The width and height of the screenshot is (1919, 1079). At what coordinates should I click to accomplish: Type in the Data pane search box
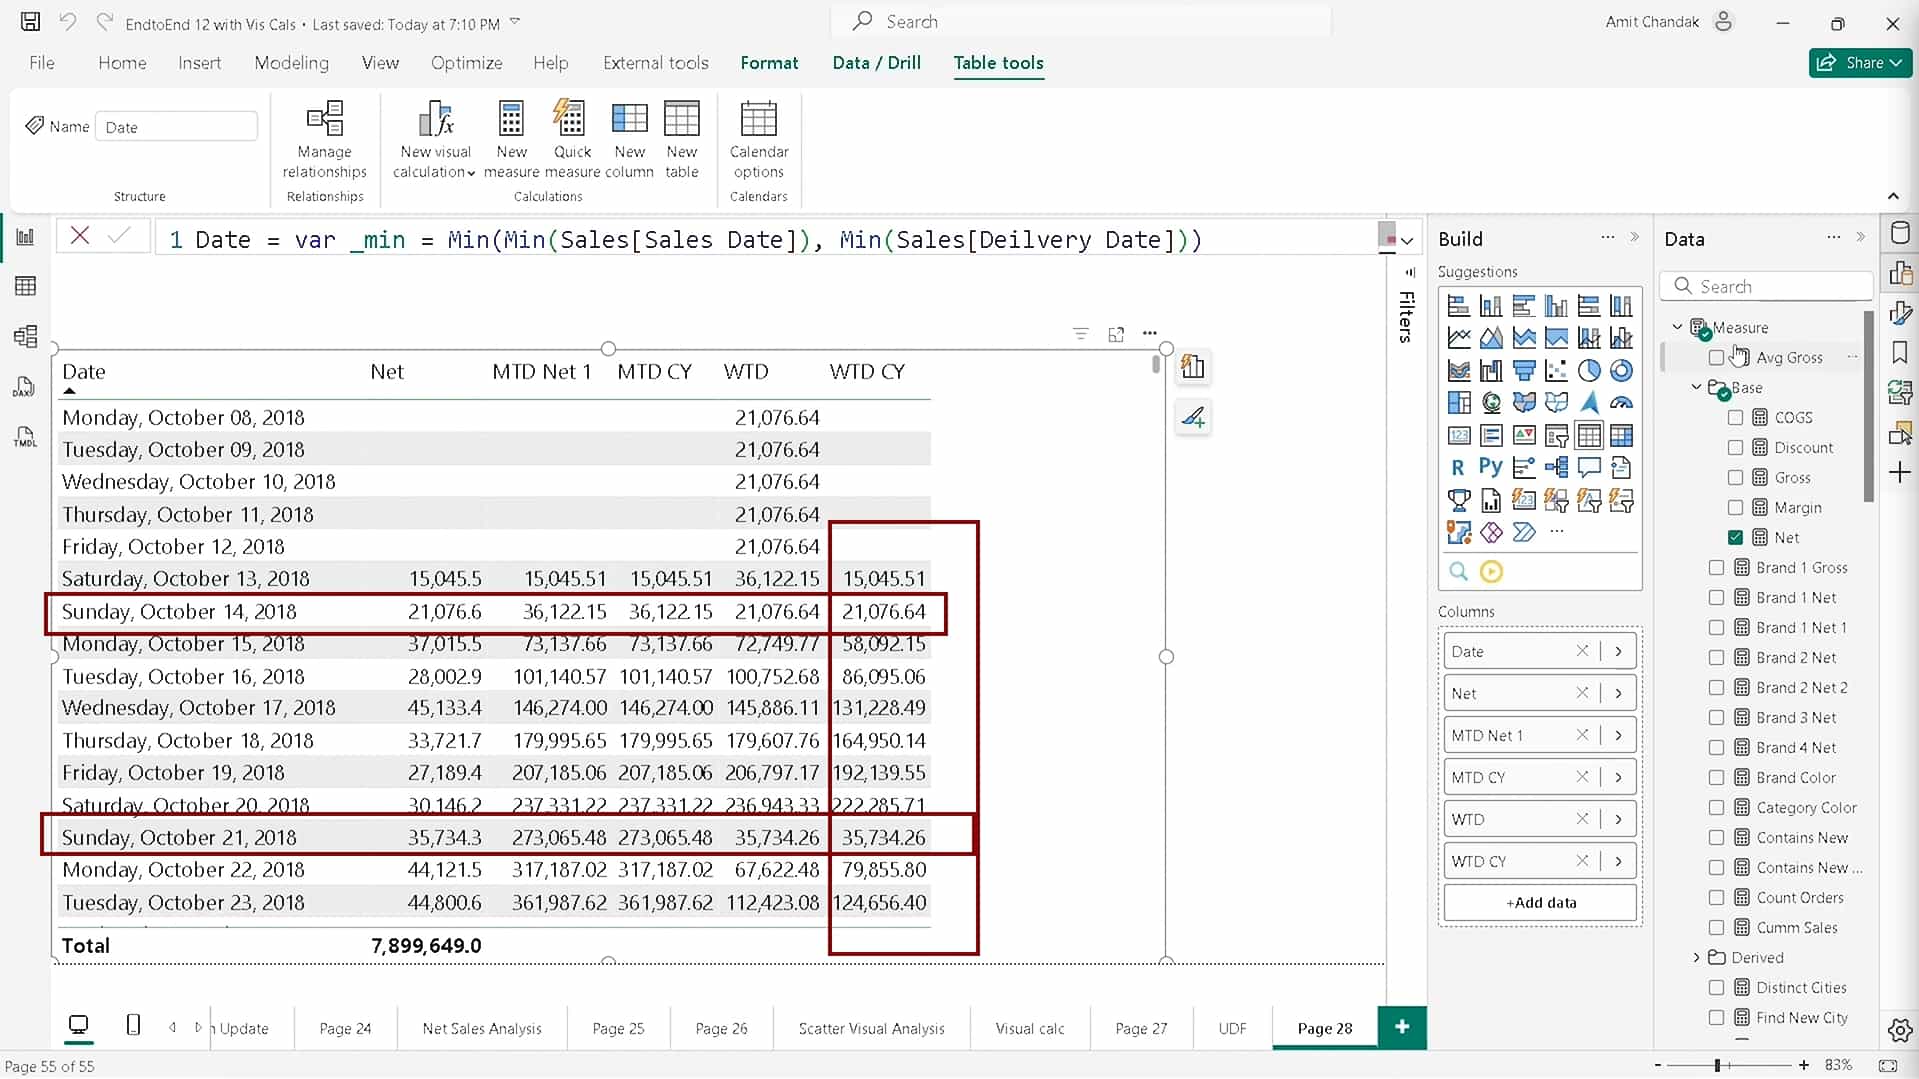click(1767, 286)
